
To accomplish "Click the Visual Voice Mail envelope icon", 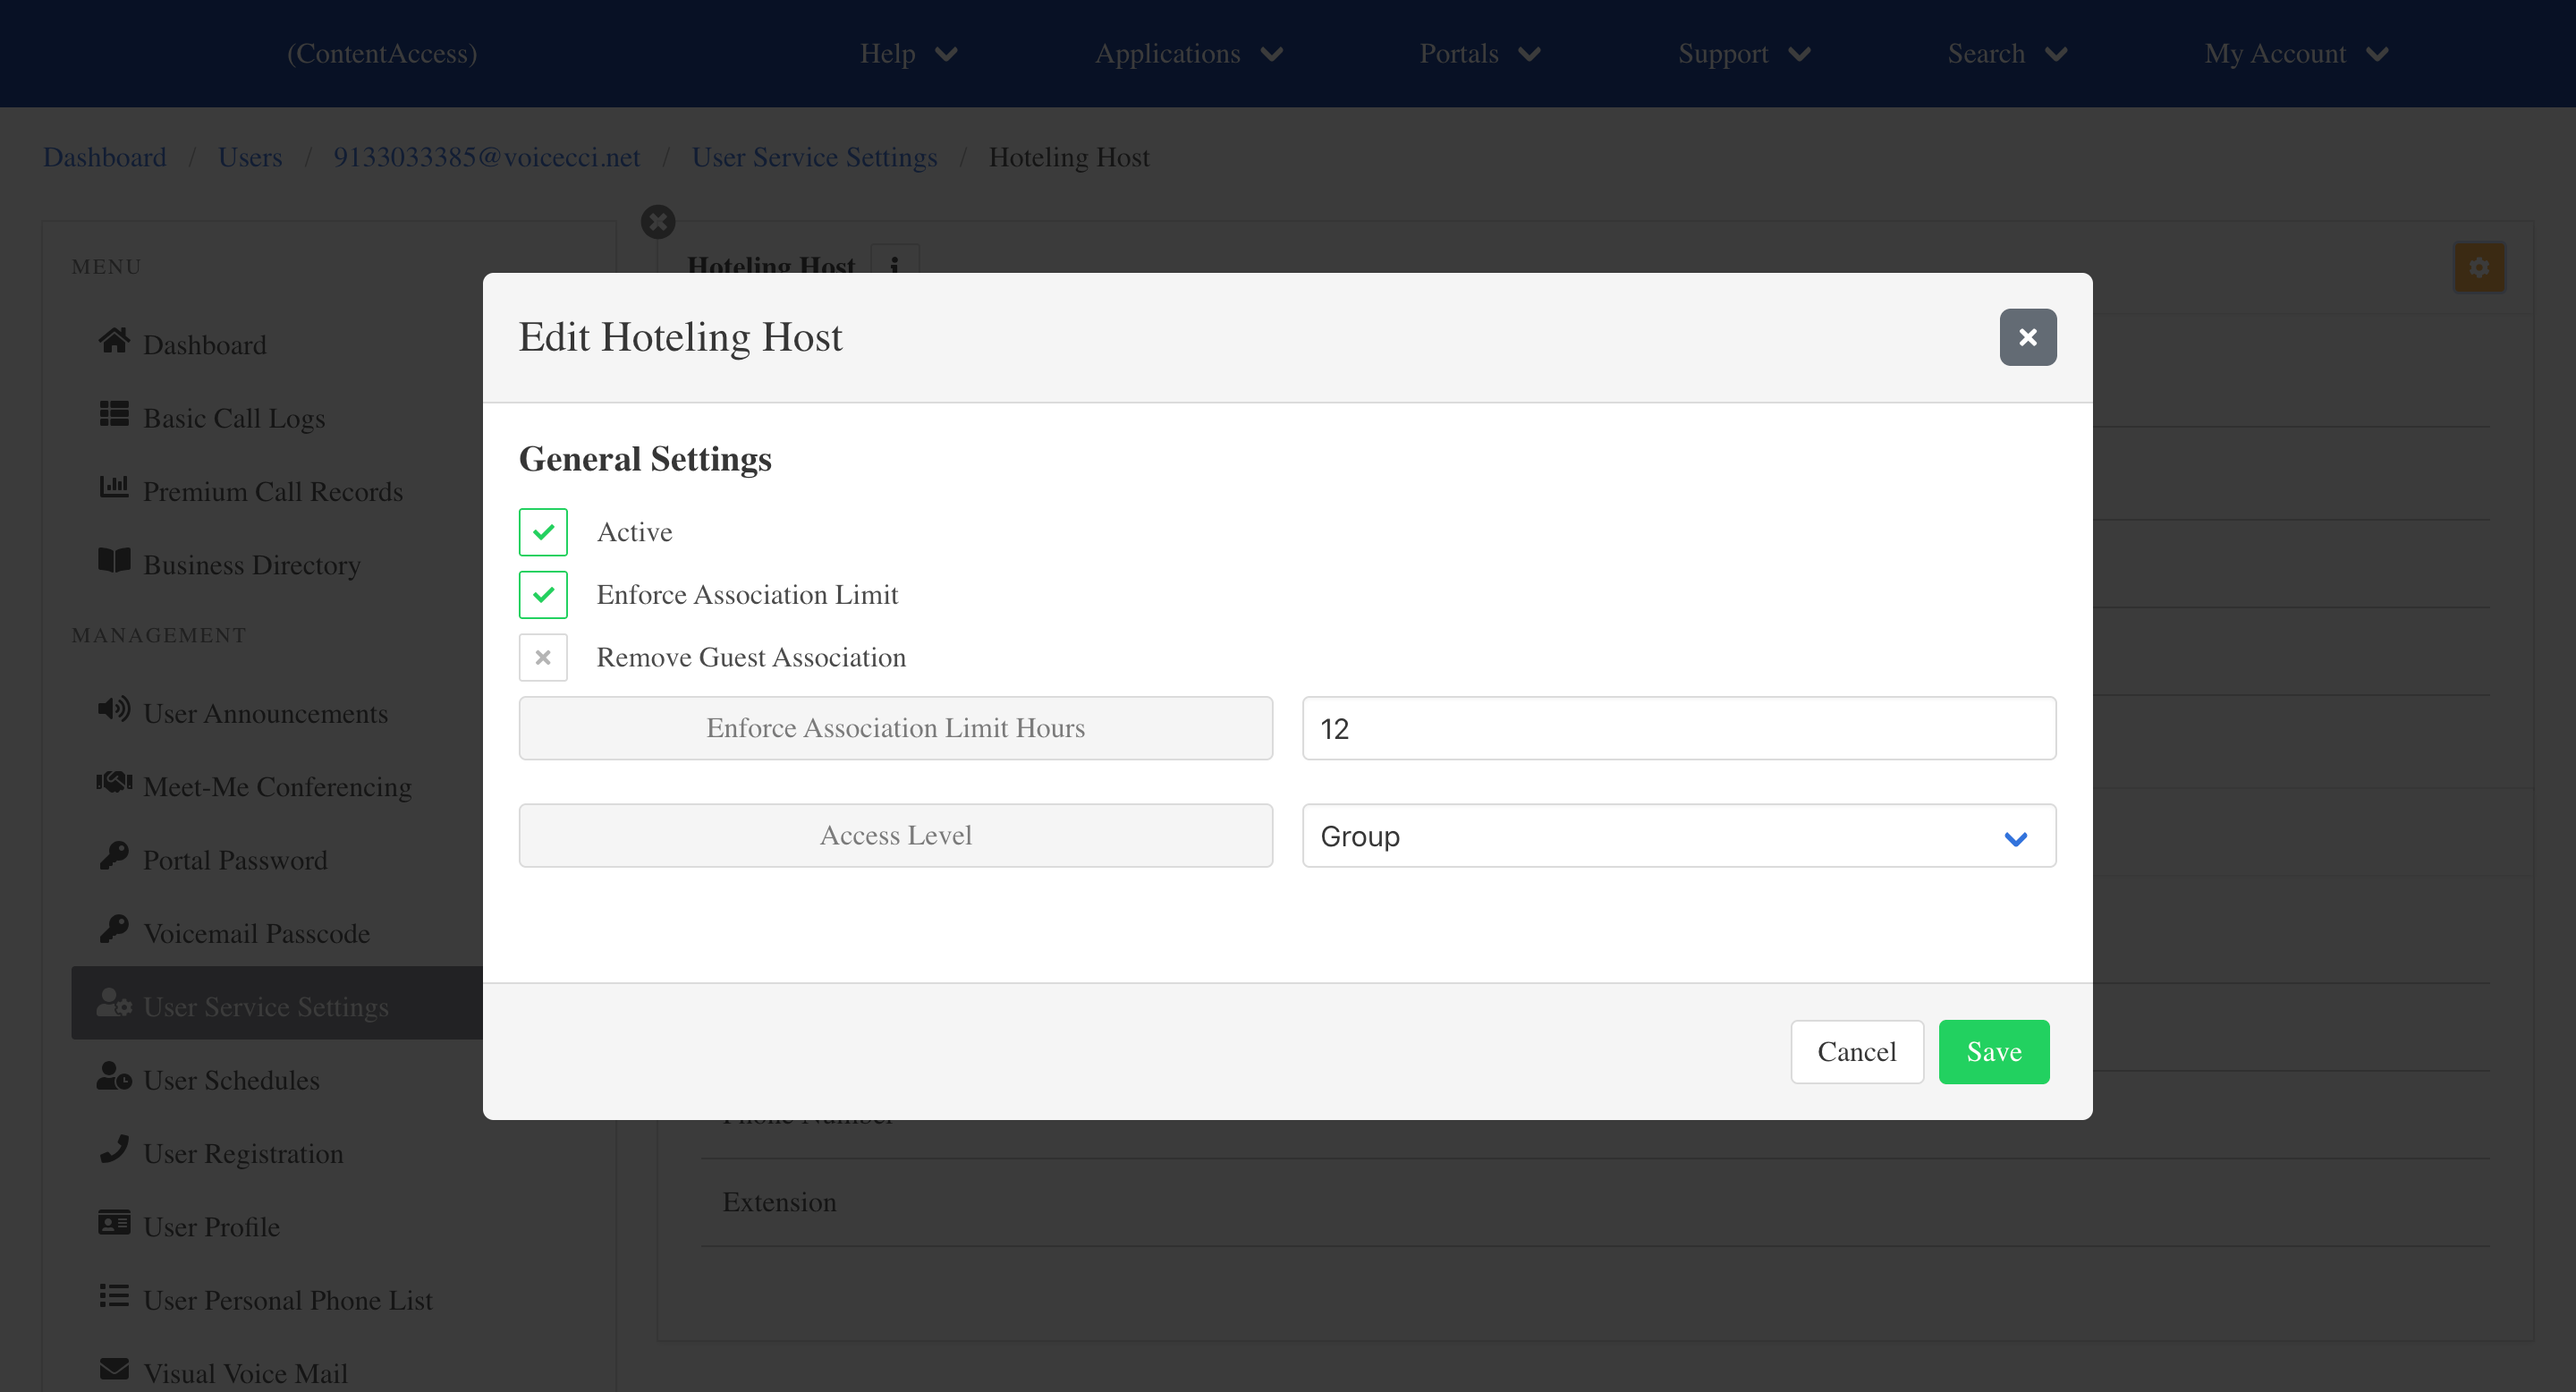I will pyautogui.click(x=114, y=1369).
